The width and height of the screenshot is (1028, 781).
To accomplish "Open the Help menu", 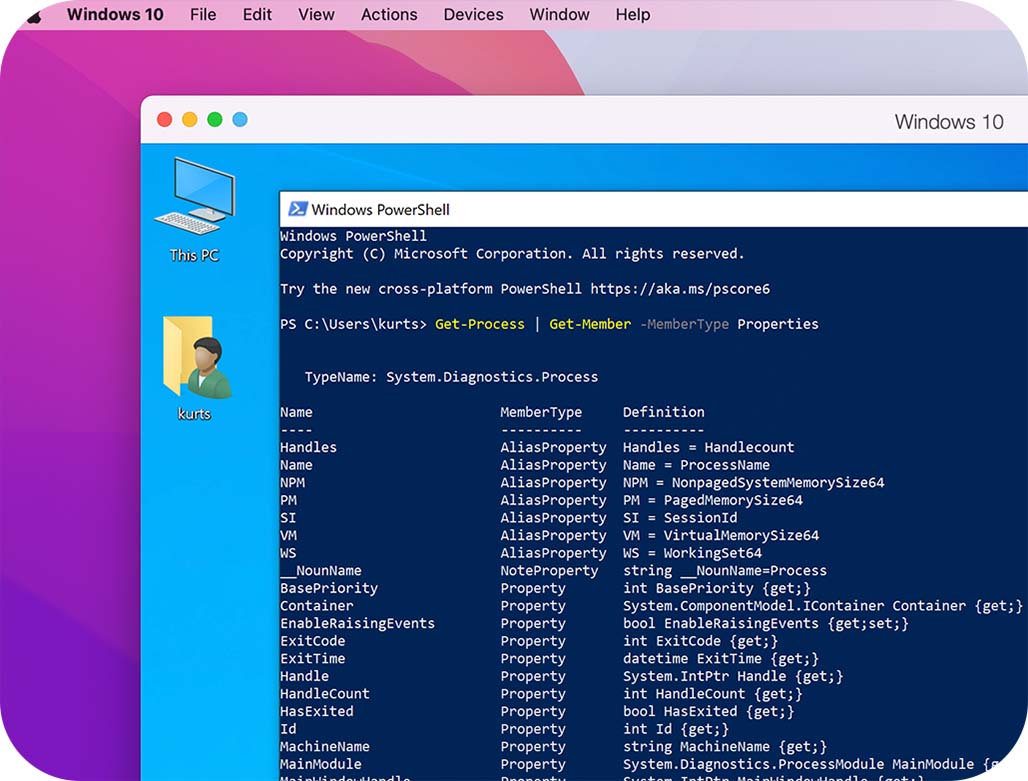I will [633, 14].
